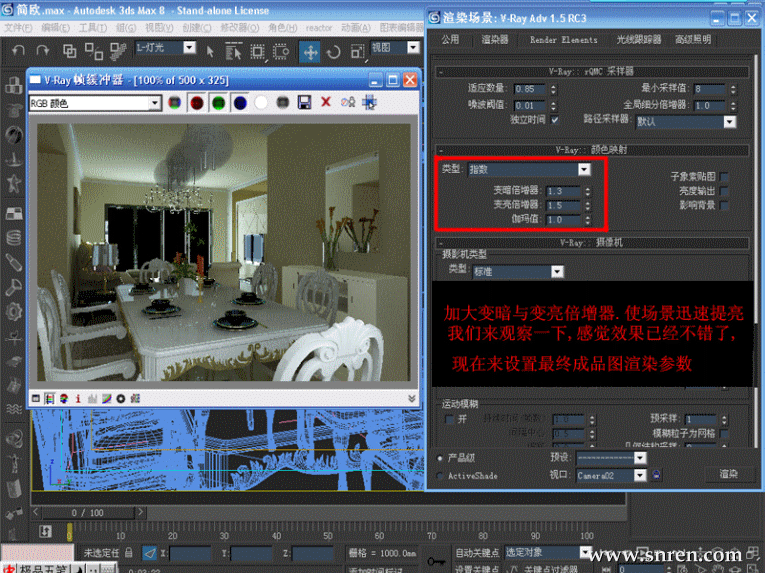Open the 视图 reference coordinate dropdown

[x=413, y=47]
